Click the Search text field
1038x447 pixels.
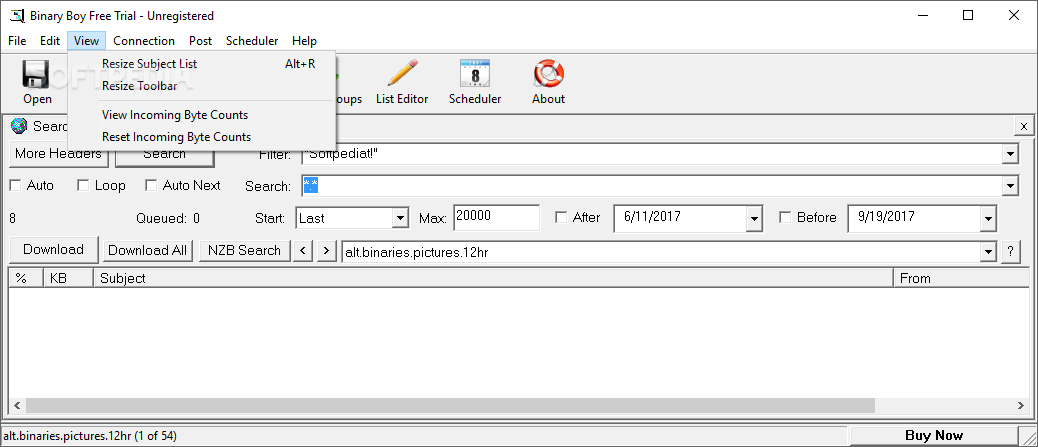(652, 186)
